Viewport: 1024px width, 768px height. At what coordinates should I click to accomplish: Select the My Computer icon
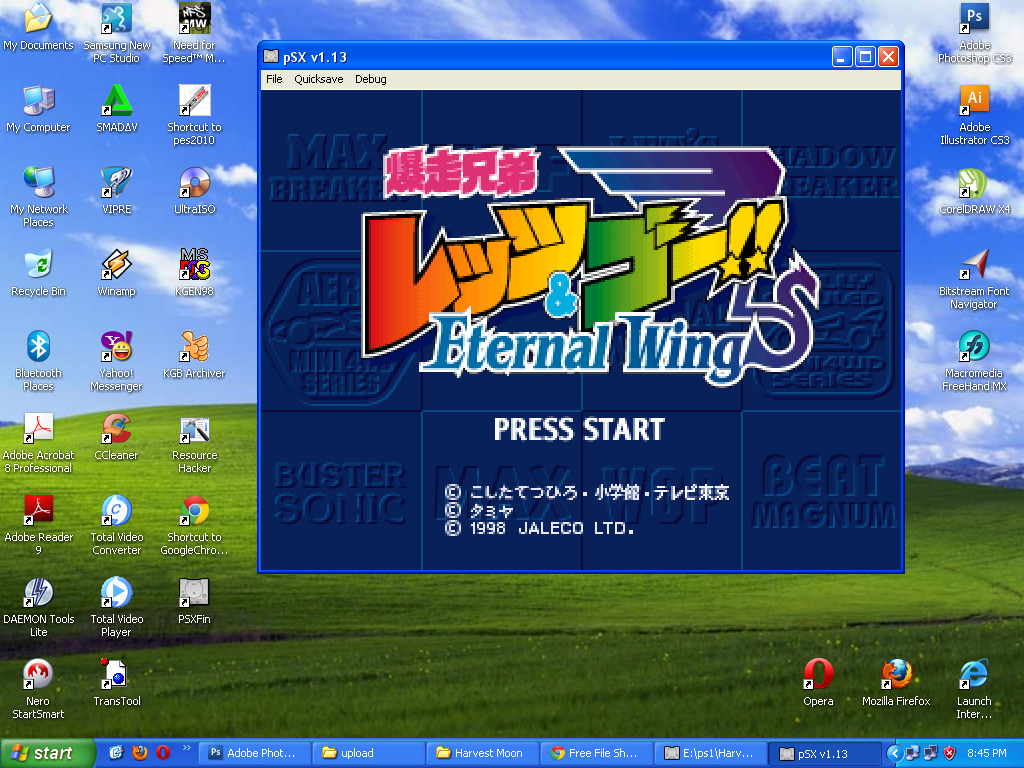tap(38, 108)
